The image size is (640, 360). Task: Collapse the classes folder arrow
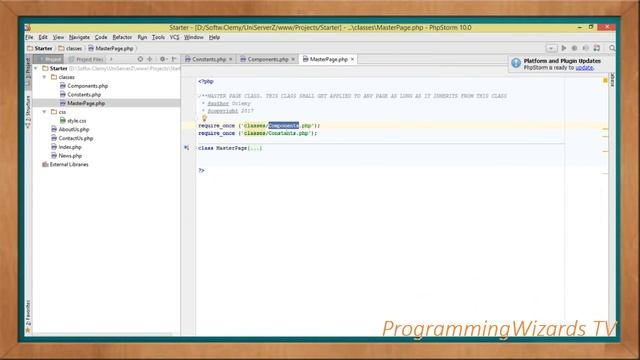(x=44, y=77)
